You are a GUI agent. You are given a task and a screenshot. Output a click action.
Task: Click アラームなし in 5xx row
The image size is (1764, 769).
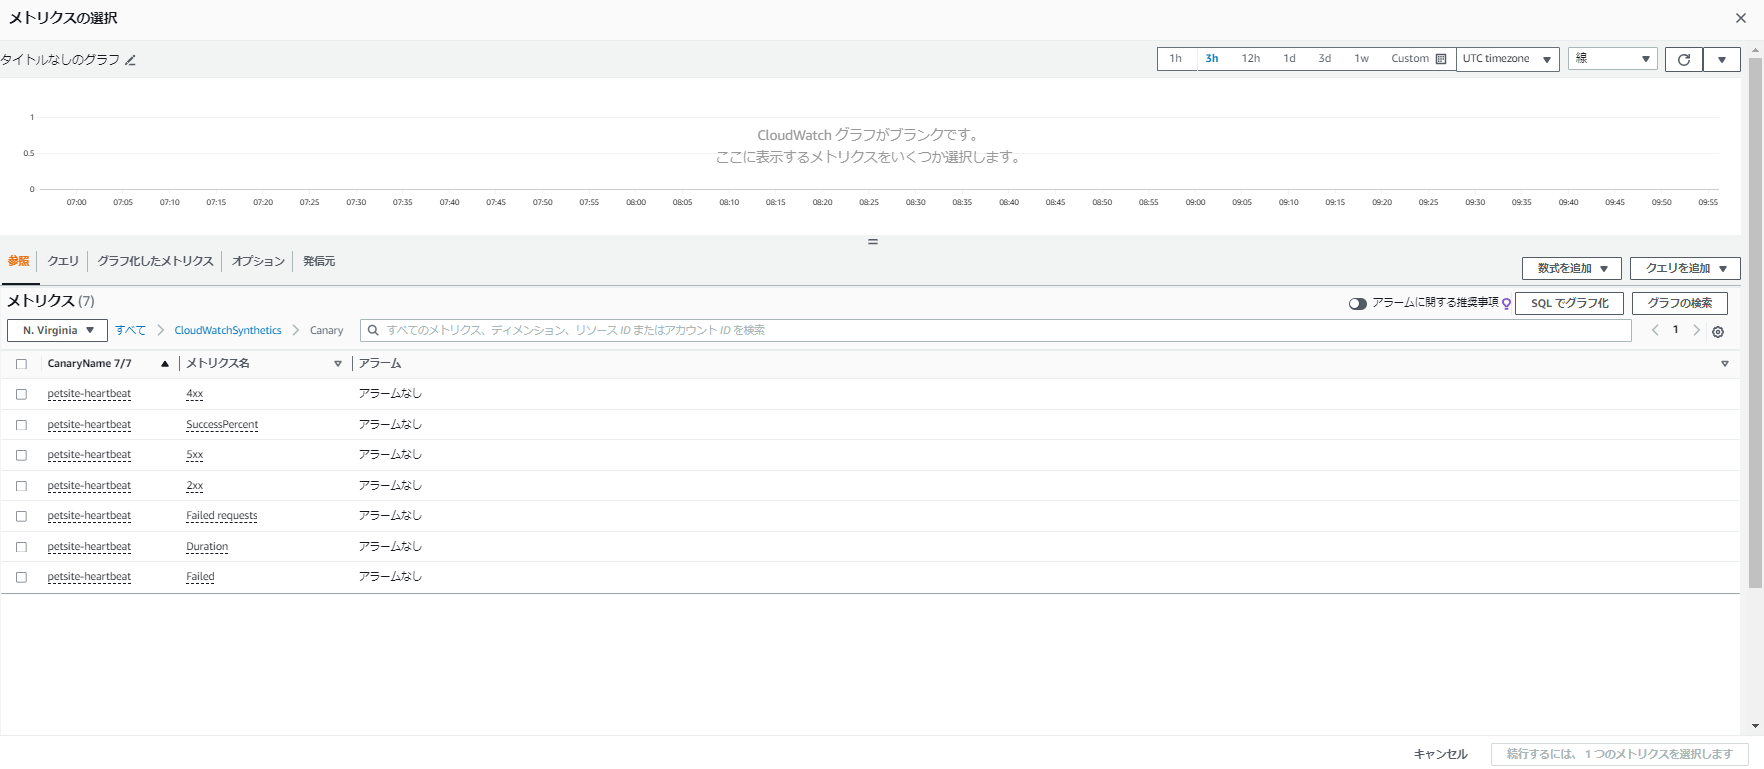(x=391, y=455)
